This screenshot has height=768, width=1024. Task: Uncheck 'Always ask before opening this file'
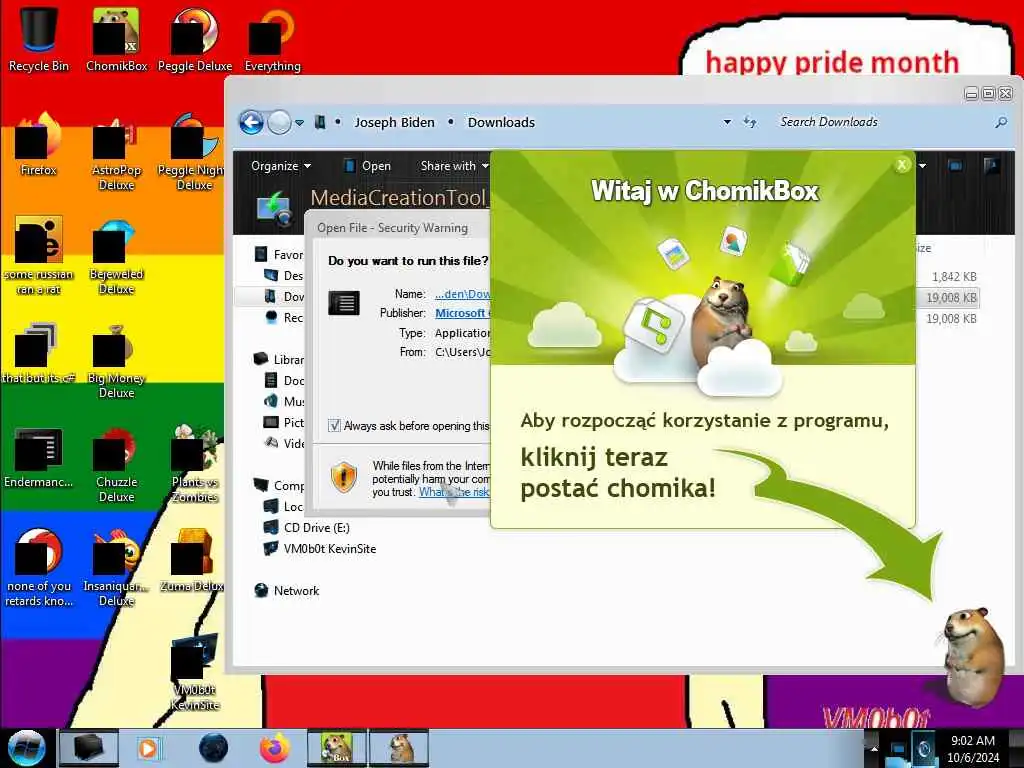tap(334, 426)
